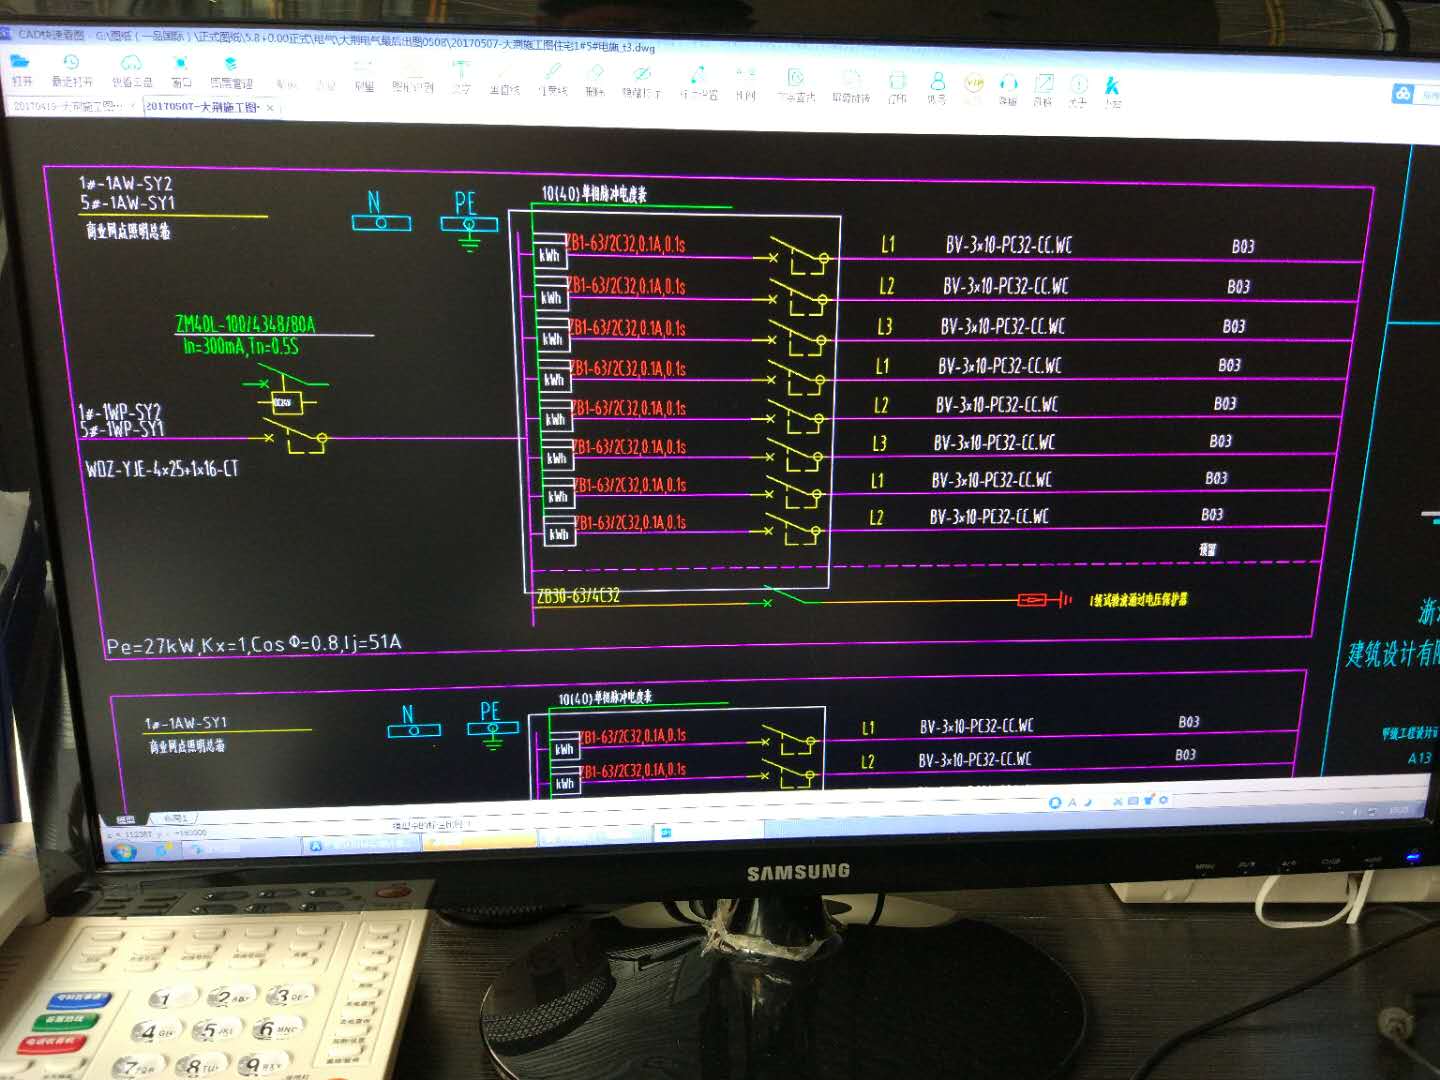Click the print icon in toolbar

(897, 80)
